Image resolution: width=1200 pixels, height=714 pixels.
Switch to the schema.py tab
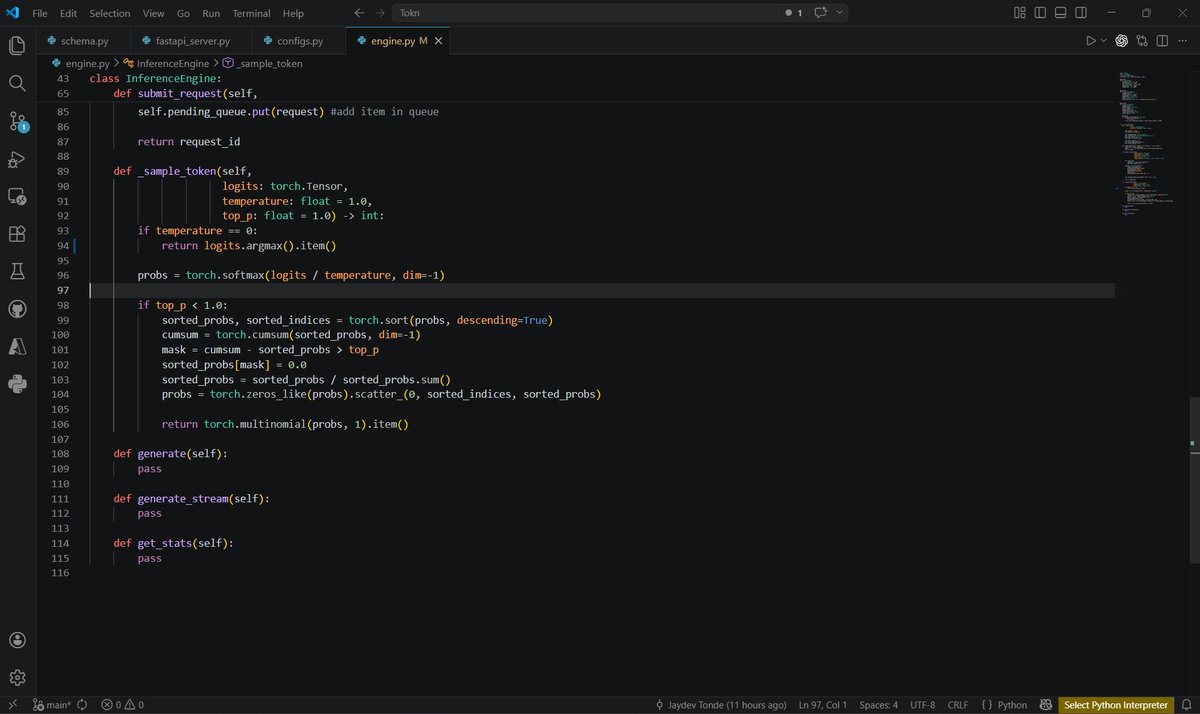(84, 41)
